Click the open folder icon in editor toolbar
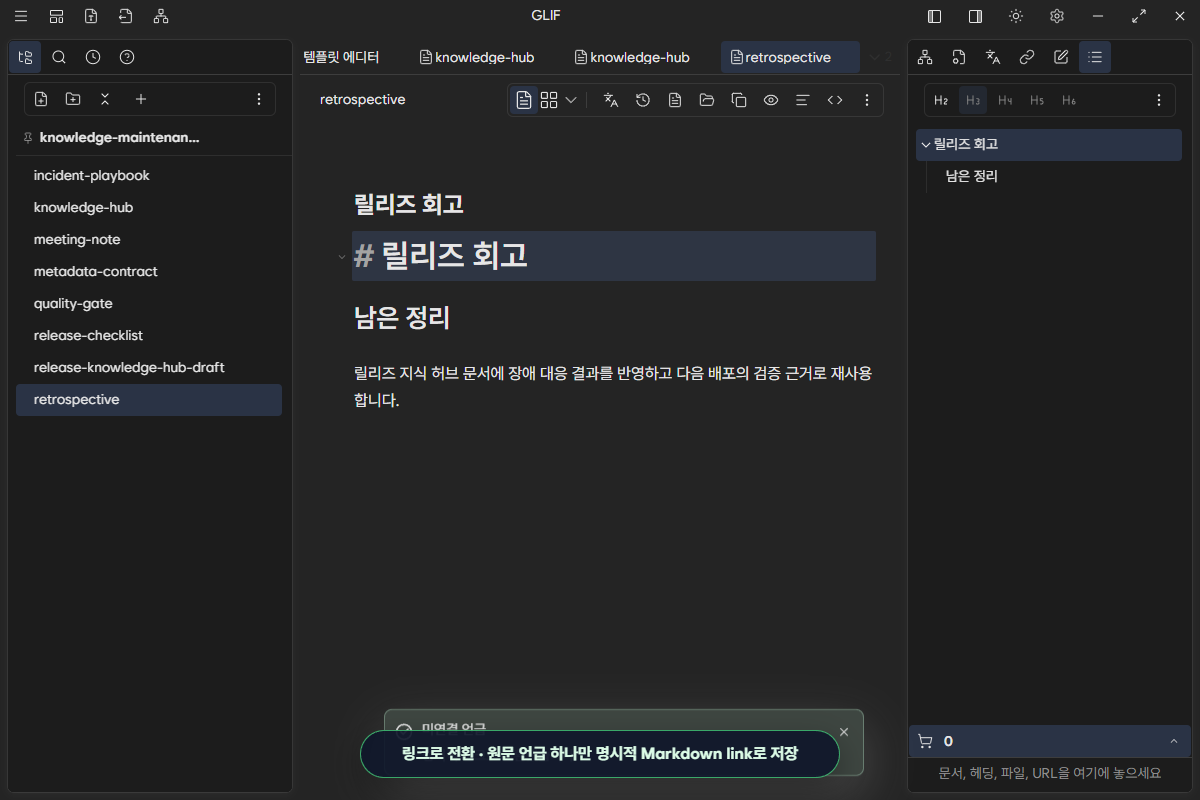Image resolution: width=1200 pixels, height=800 pixels. pos(707,100)
